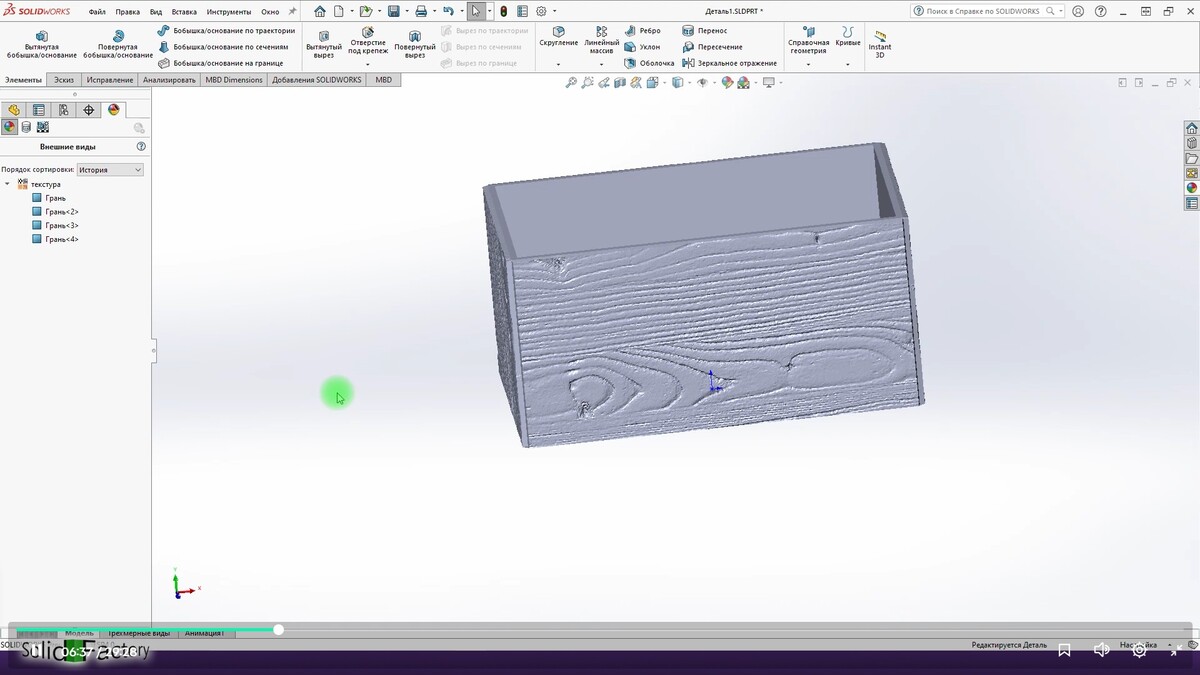Expand the Справочная геометрия dropdown arrow

pyautogui.click(x=808, y=64)
